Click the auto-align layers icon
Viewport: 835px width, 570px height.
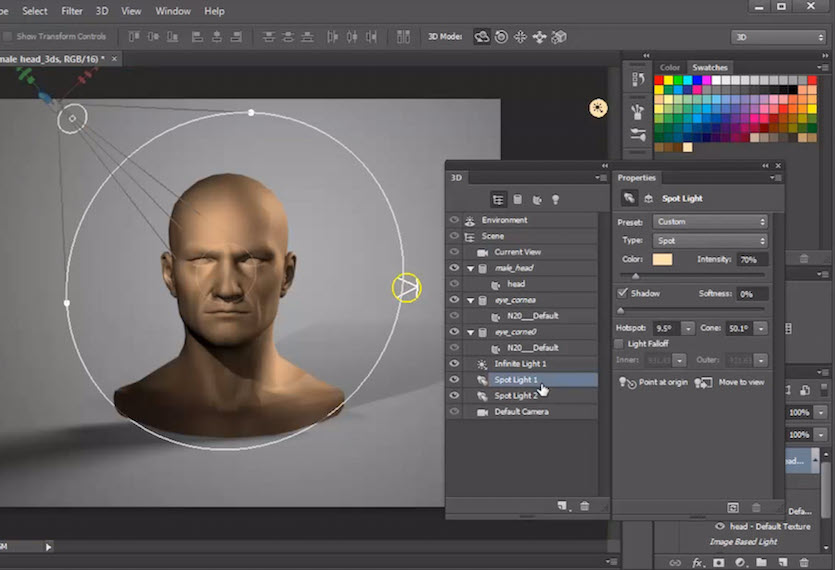pyautogui.click(x=403, y=37)
